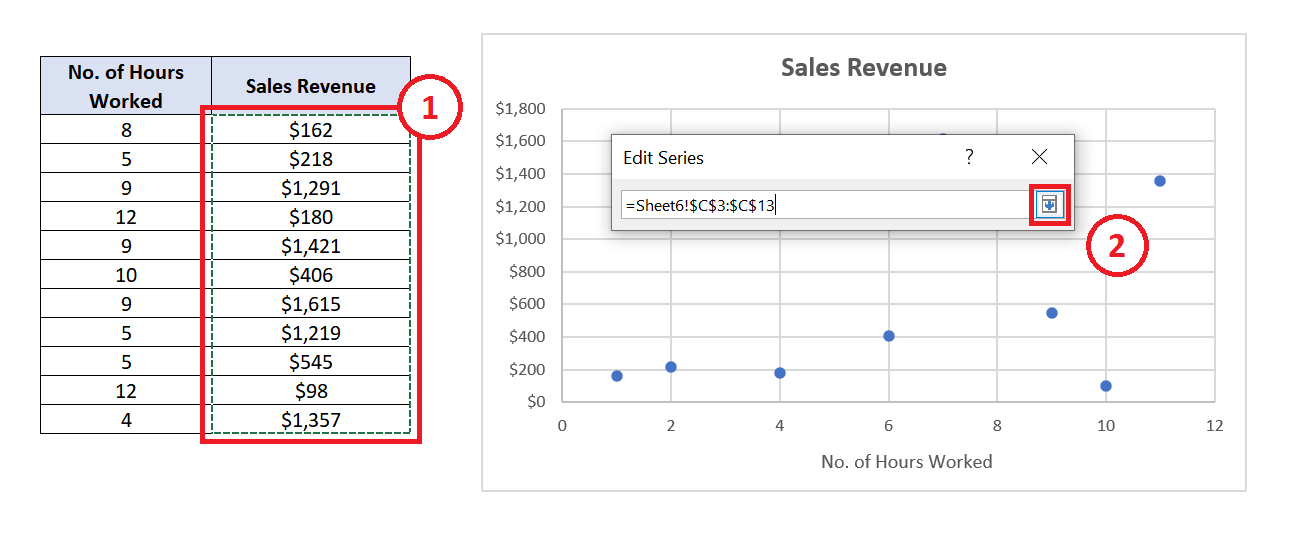1302x533 pixels.
Task: Select the $98 sales revenue cell
Action: tap(310, 391)
